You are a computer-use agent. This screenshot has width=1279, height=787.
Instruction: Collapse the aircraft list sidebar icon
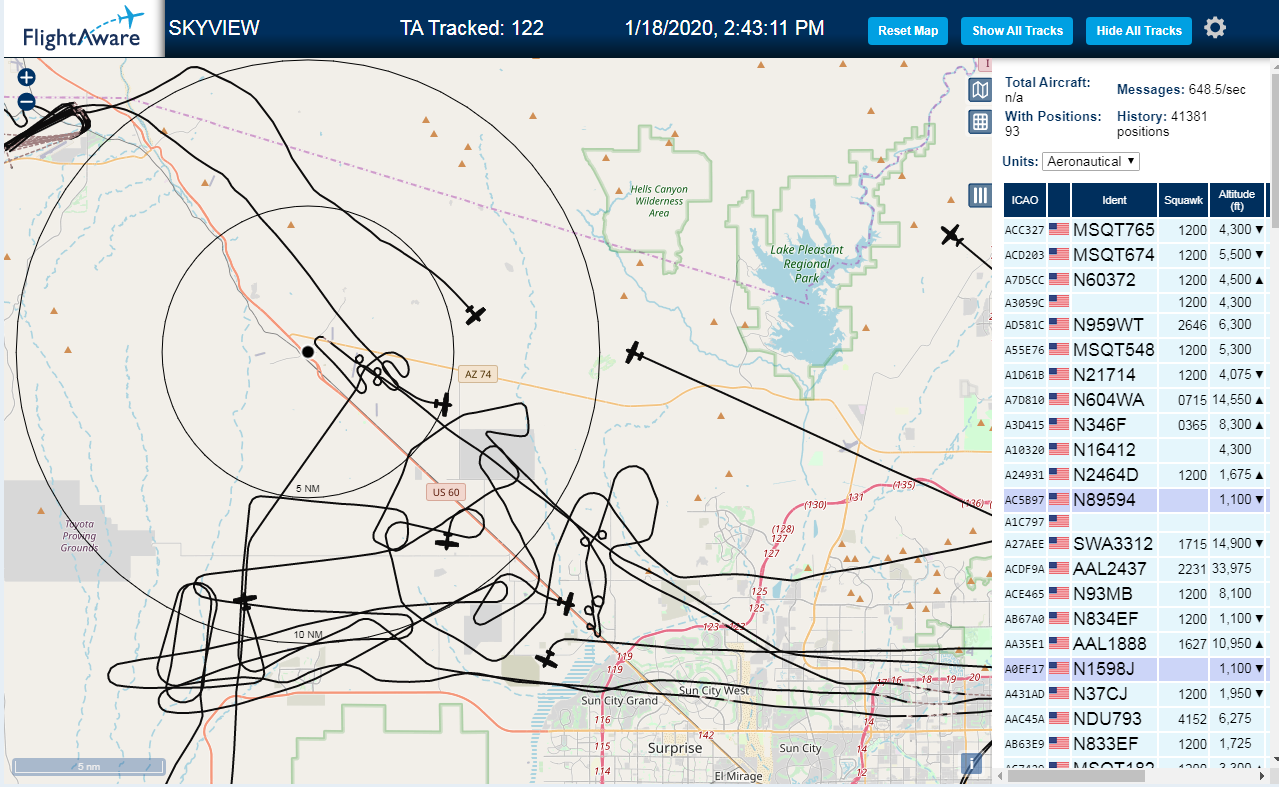tap(980, 195)
